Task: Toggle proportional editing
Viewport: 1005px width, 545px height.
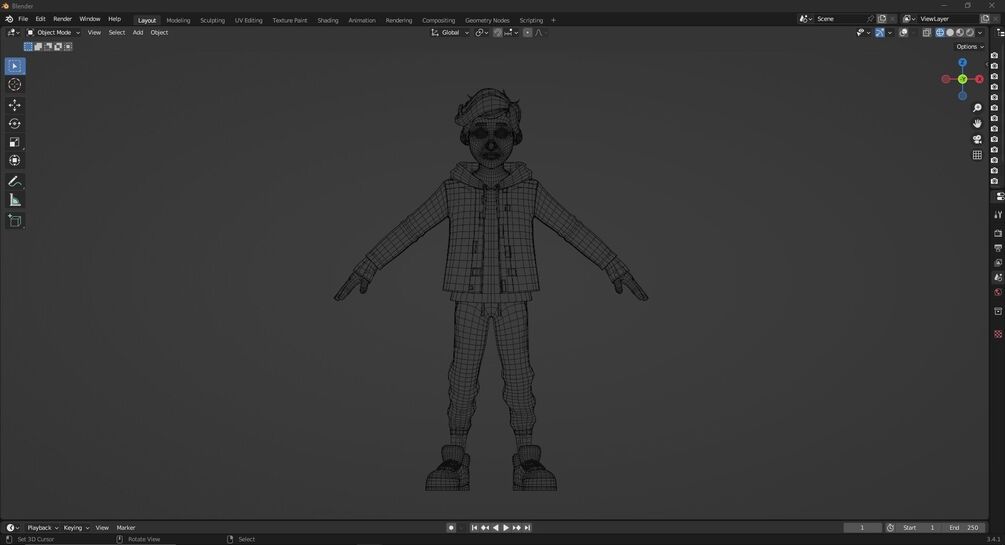Action: click(x=527, y=33)
